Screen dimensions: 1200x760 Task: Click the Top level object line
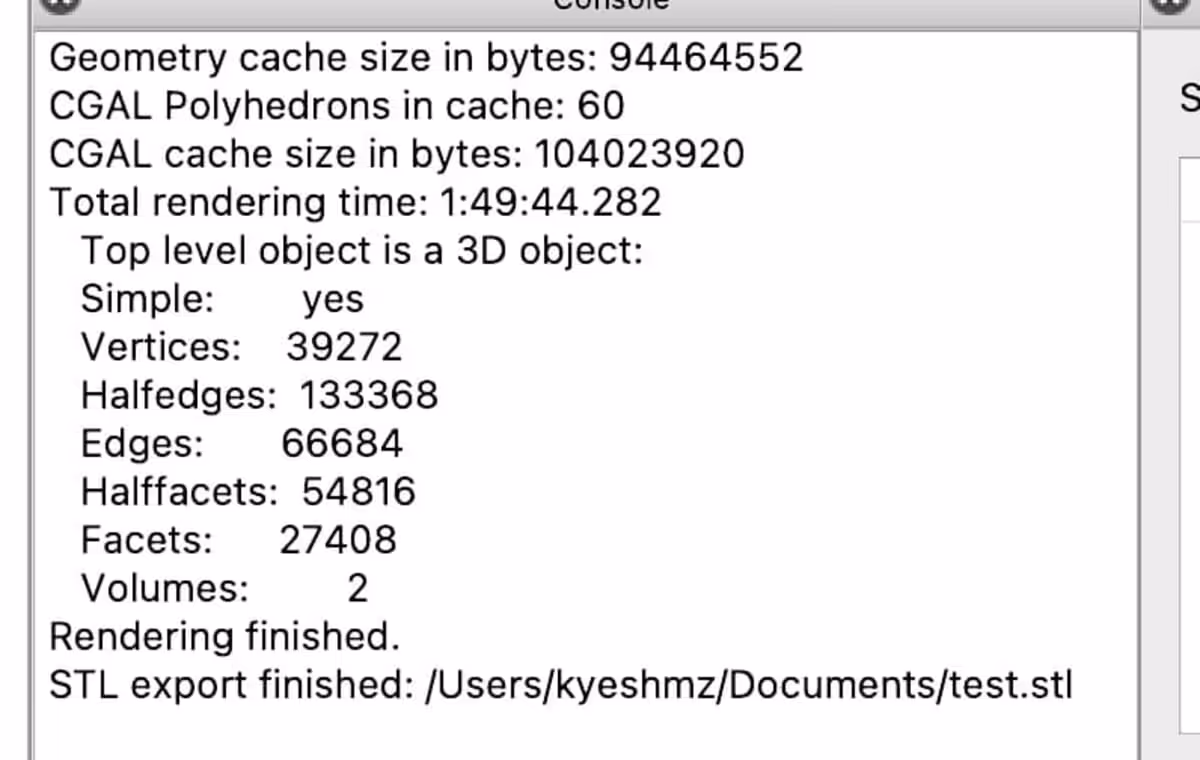[361, 251]
